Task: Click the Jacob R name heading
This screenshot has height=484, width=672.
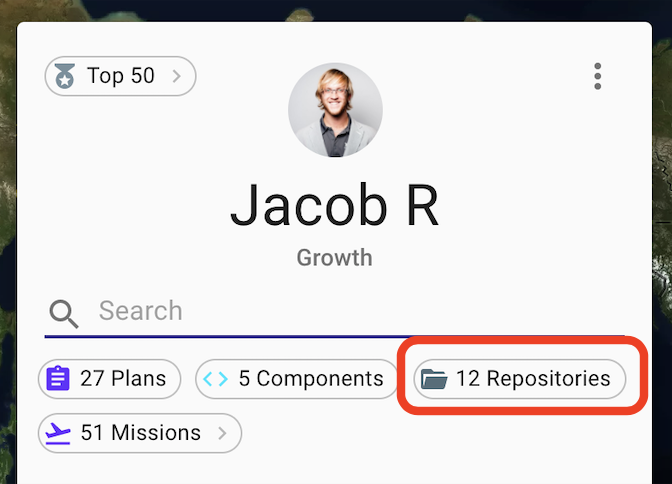Action: click(x=335, y=205)
